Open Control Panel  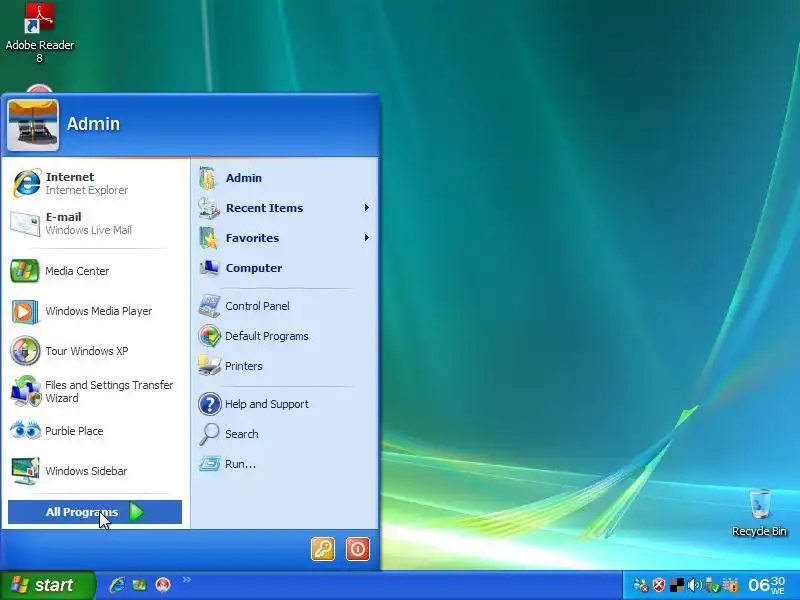click(x=285, y=306)
